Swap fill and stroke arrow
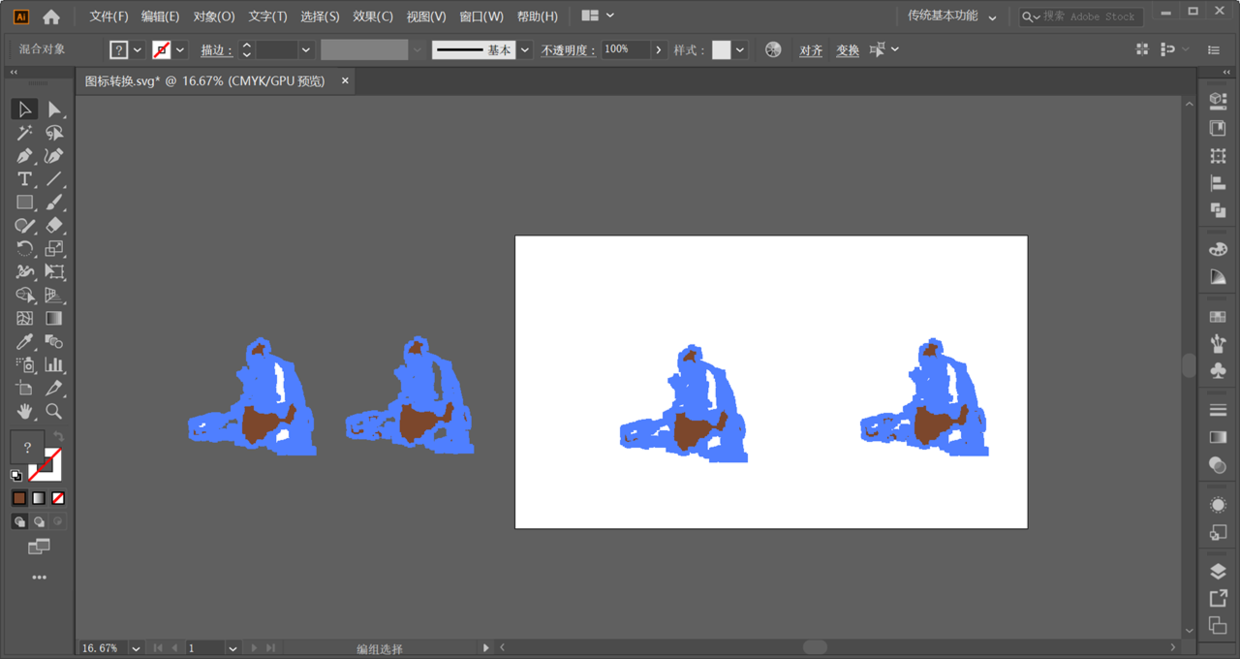 [x=58, y=437]
